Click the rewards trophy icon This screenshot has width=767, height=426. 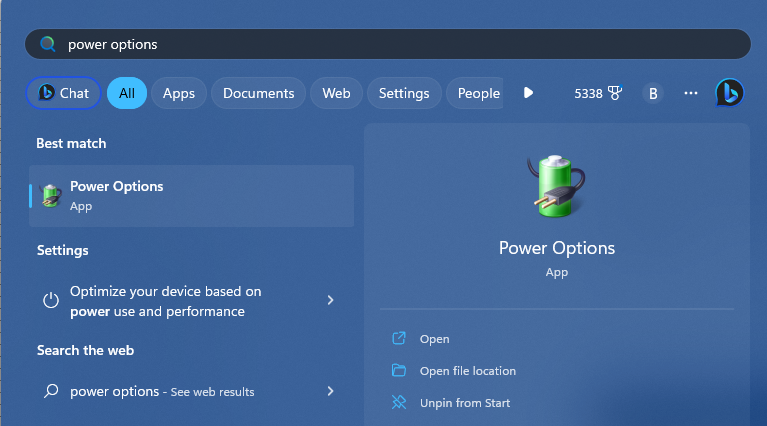(x=615, y=93)
